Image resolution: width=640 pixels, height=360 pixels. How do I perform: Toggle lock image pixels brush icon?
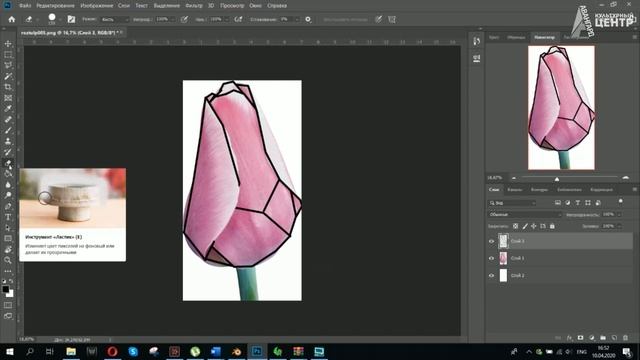(x=525, y=226)
